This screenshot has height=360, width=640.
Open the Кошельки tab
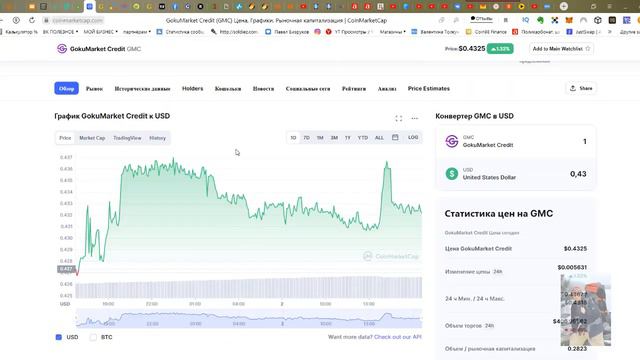click(x=228, y=89)
